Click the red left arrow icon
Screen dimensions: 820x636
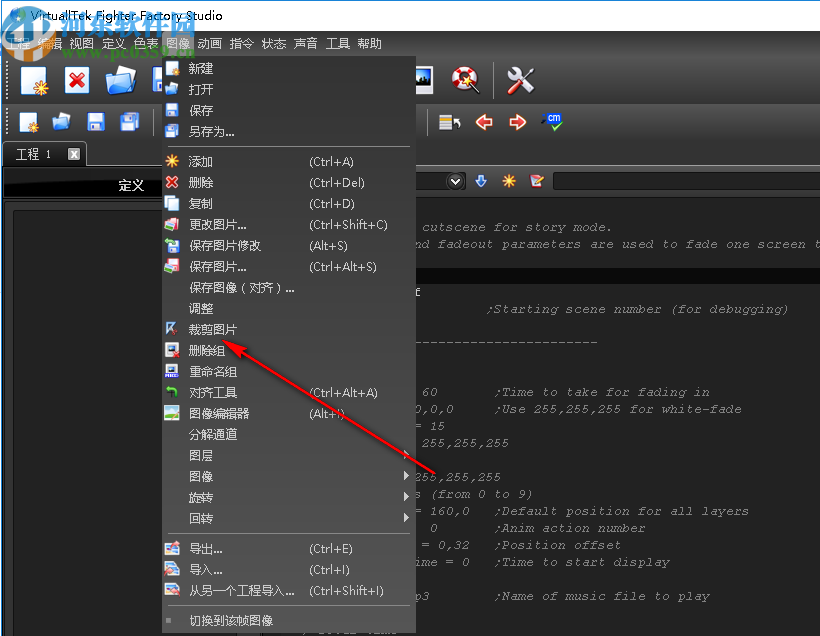click(x=484, y=122)
